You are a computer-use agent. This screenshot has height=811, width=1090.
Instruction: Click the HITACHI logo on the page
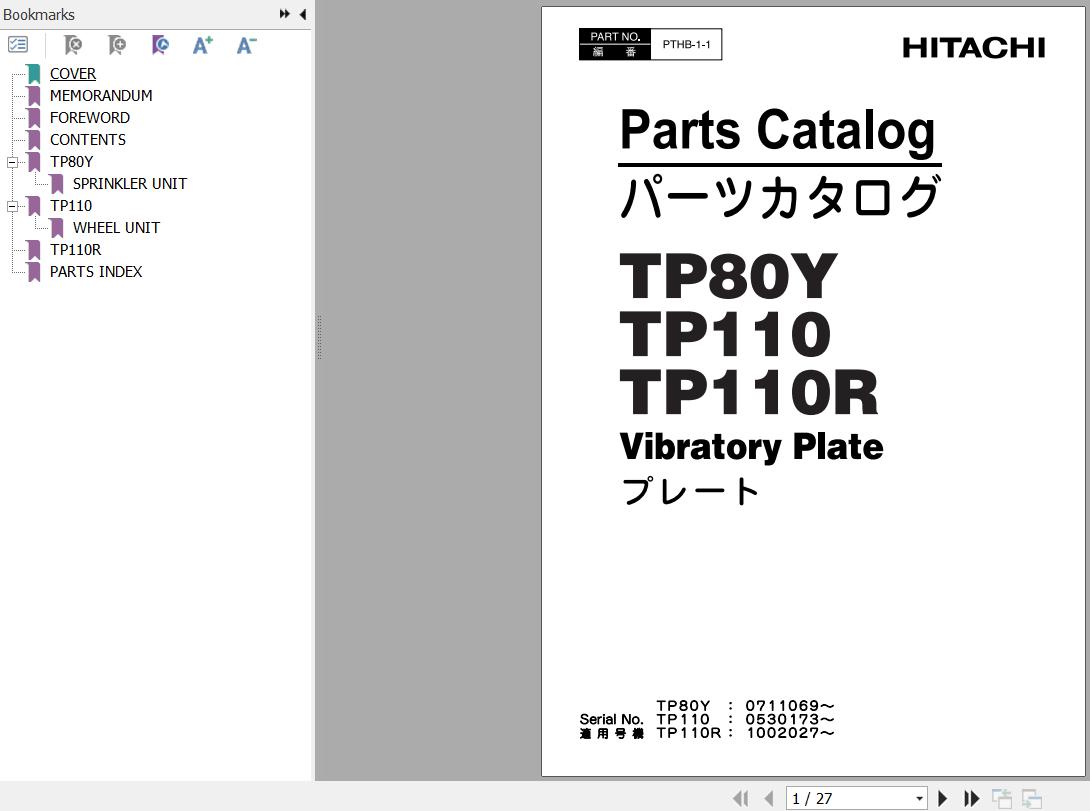(x=973, y=48)
